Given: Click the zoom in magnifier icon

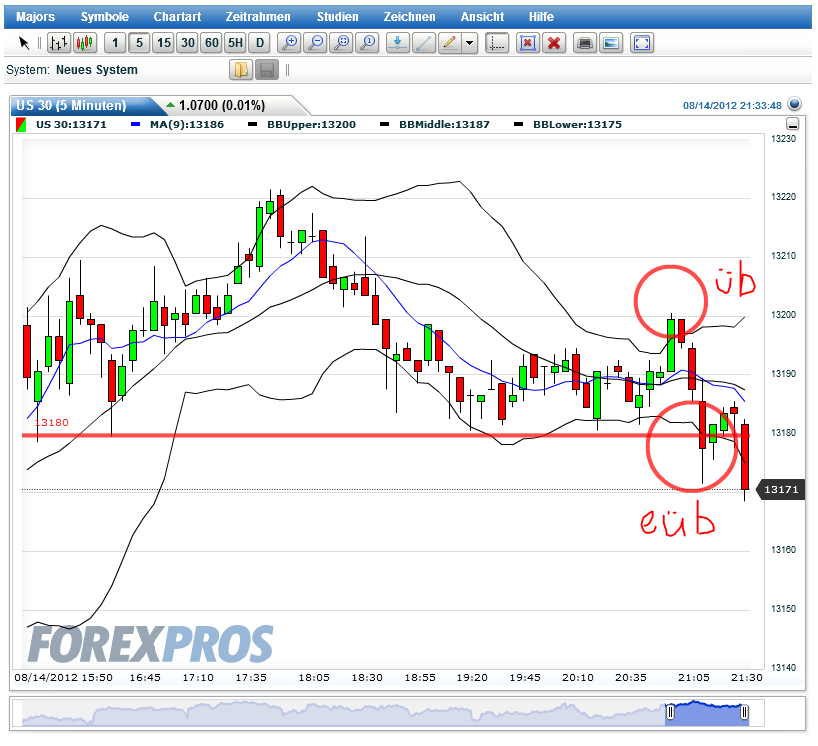Looking at the screenshot, I should 289,43.
